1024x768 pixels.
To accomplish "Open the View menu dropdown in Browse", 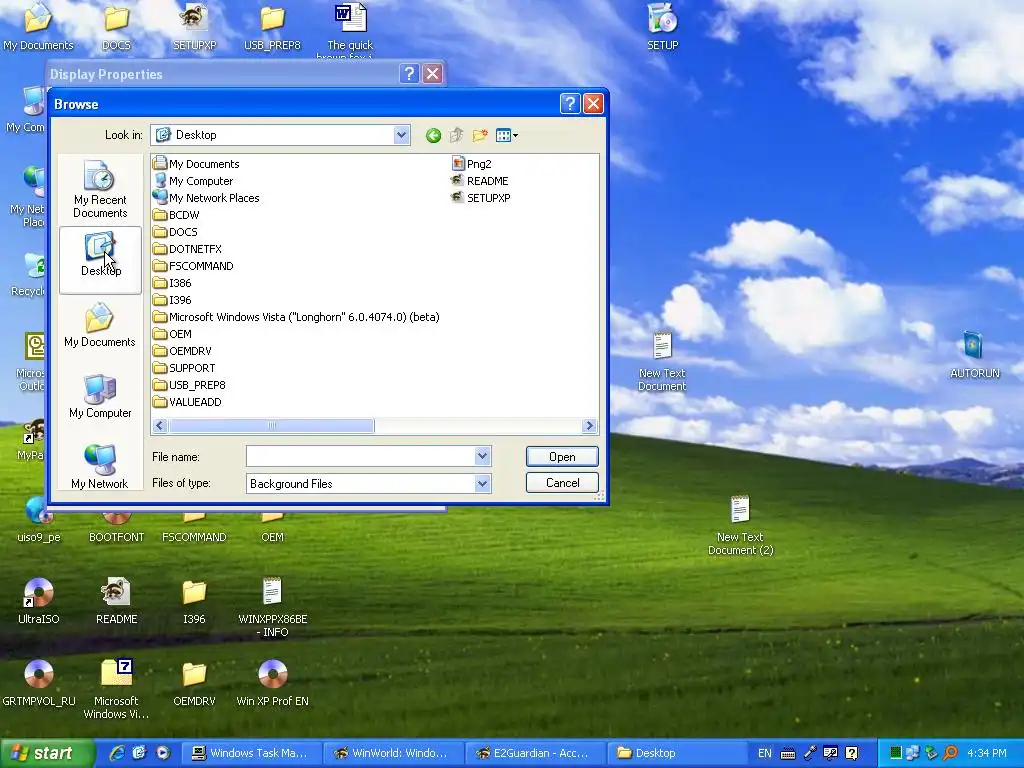I will pos(507,135).
